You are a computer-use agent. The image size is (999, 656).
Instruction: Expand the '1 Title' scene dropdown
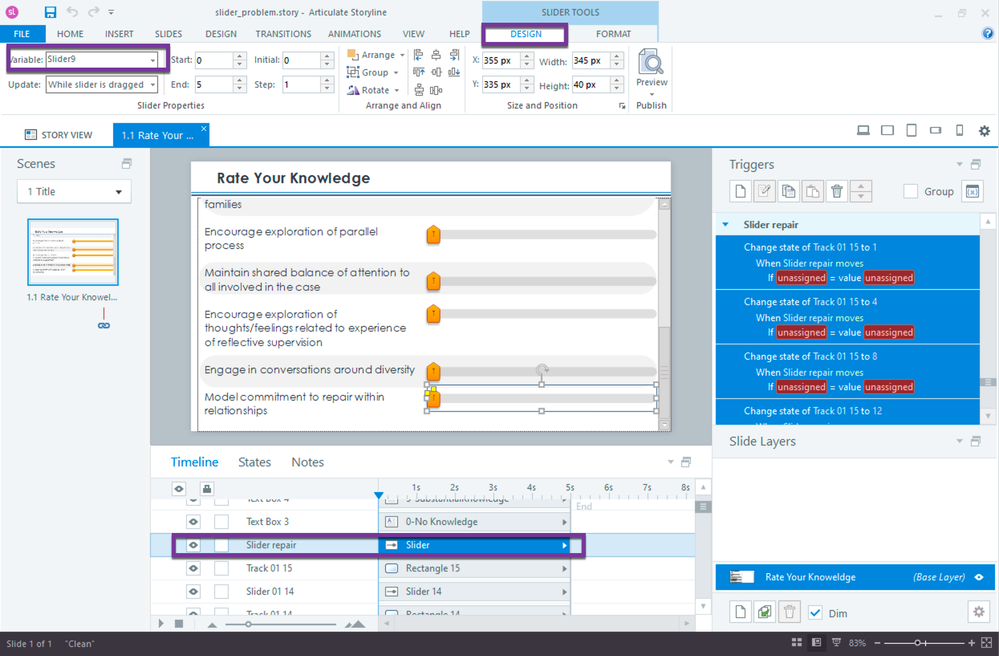[x=118, y=192]
